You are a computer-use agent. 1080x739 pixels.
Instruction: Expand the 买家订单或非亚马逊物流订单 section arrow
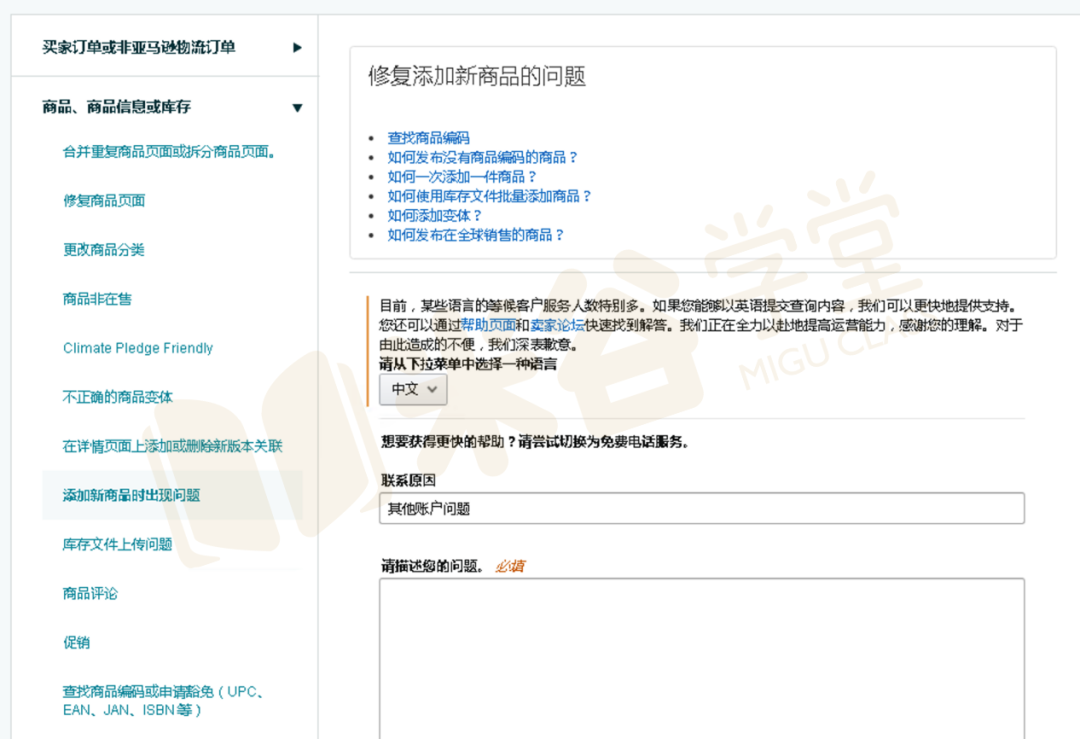click(297, 48)
